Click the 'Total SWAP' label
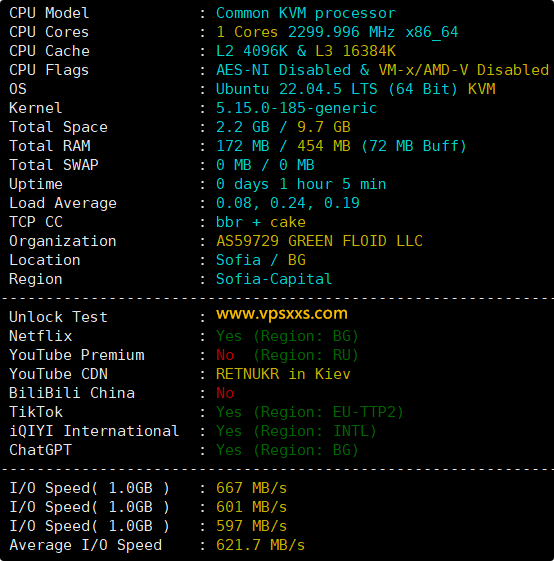This screenshot has height=561, width=554. (54, 165)
